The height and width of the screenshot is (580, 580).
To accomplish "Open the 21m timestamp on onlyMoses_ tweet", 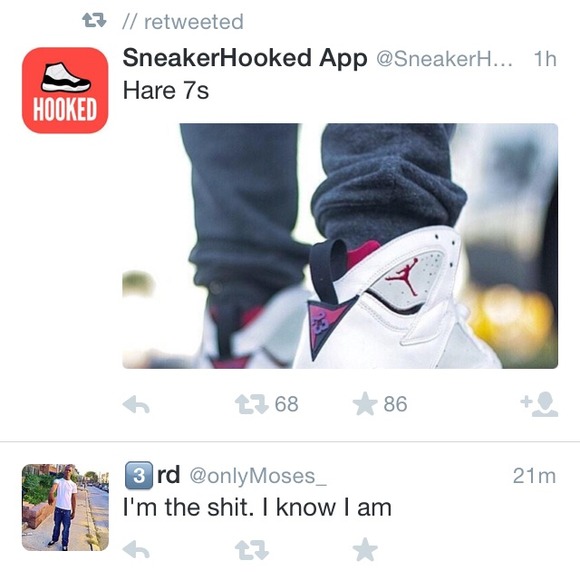I will (534, 476).
